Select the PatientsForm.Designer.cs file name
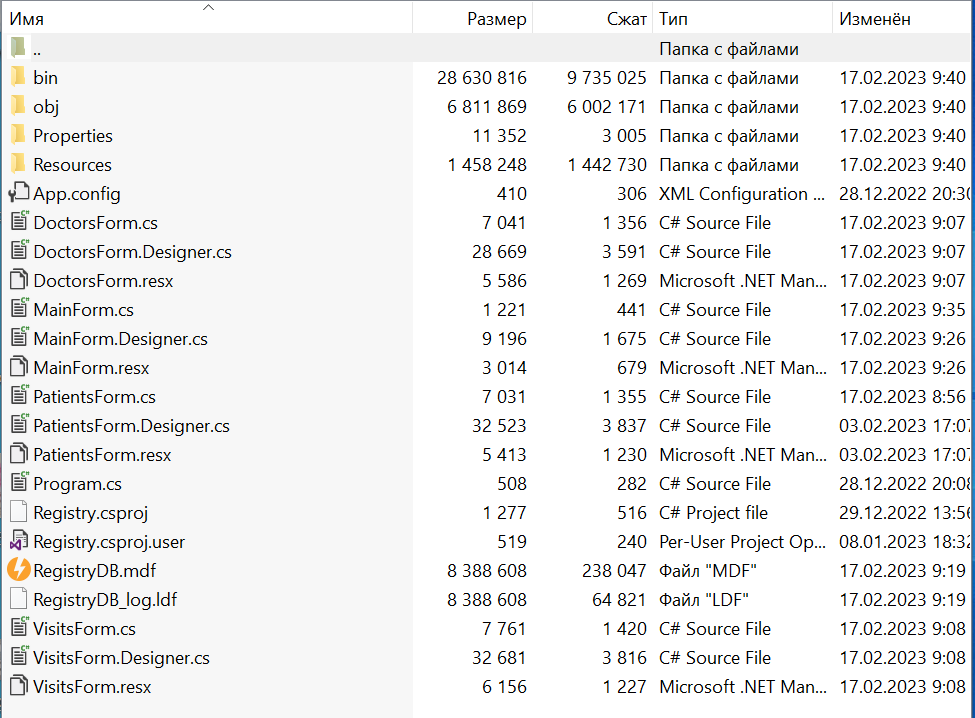The image size is (975, 718). [131, 425]
